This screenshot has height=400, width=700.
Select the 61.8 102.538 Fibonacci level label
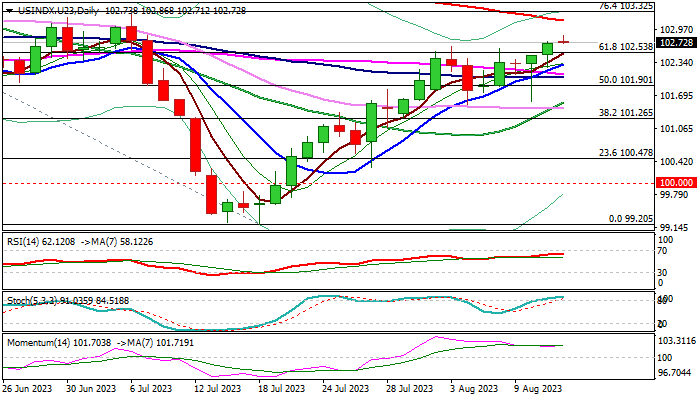[625, 47]
